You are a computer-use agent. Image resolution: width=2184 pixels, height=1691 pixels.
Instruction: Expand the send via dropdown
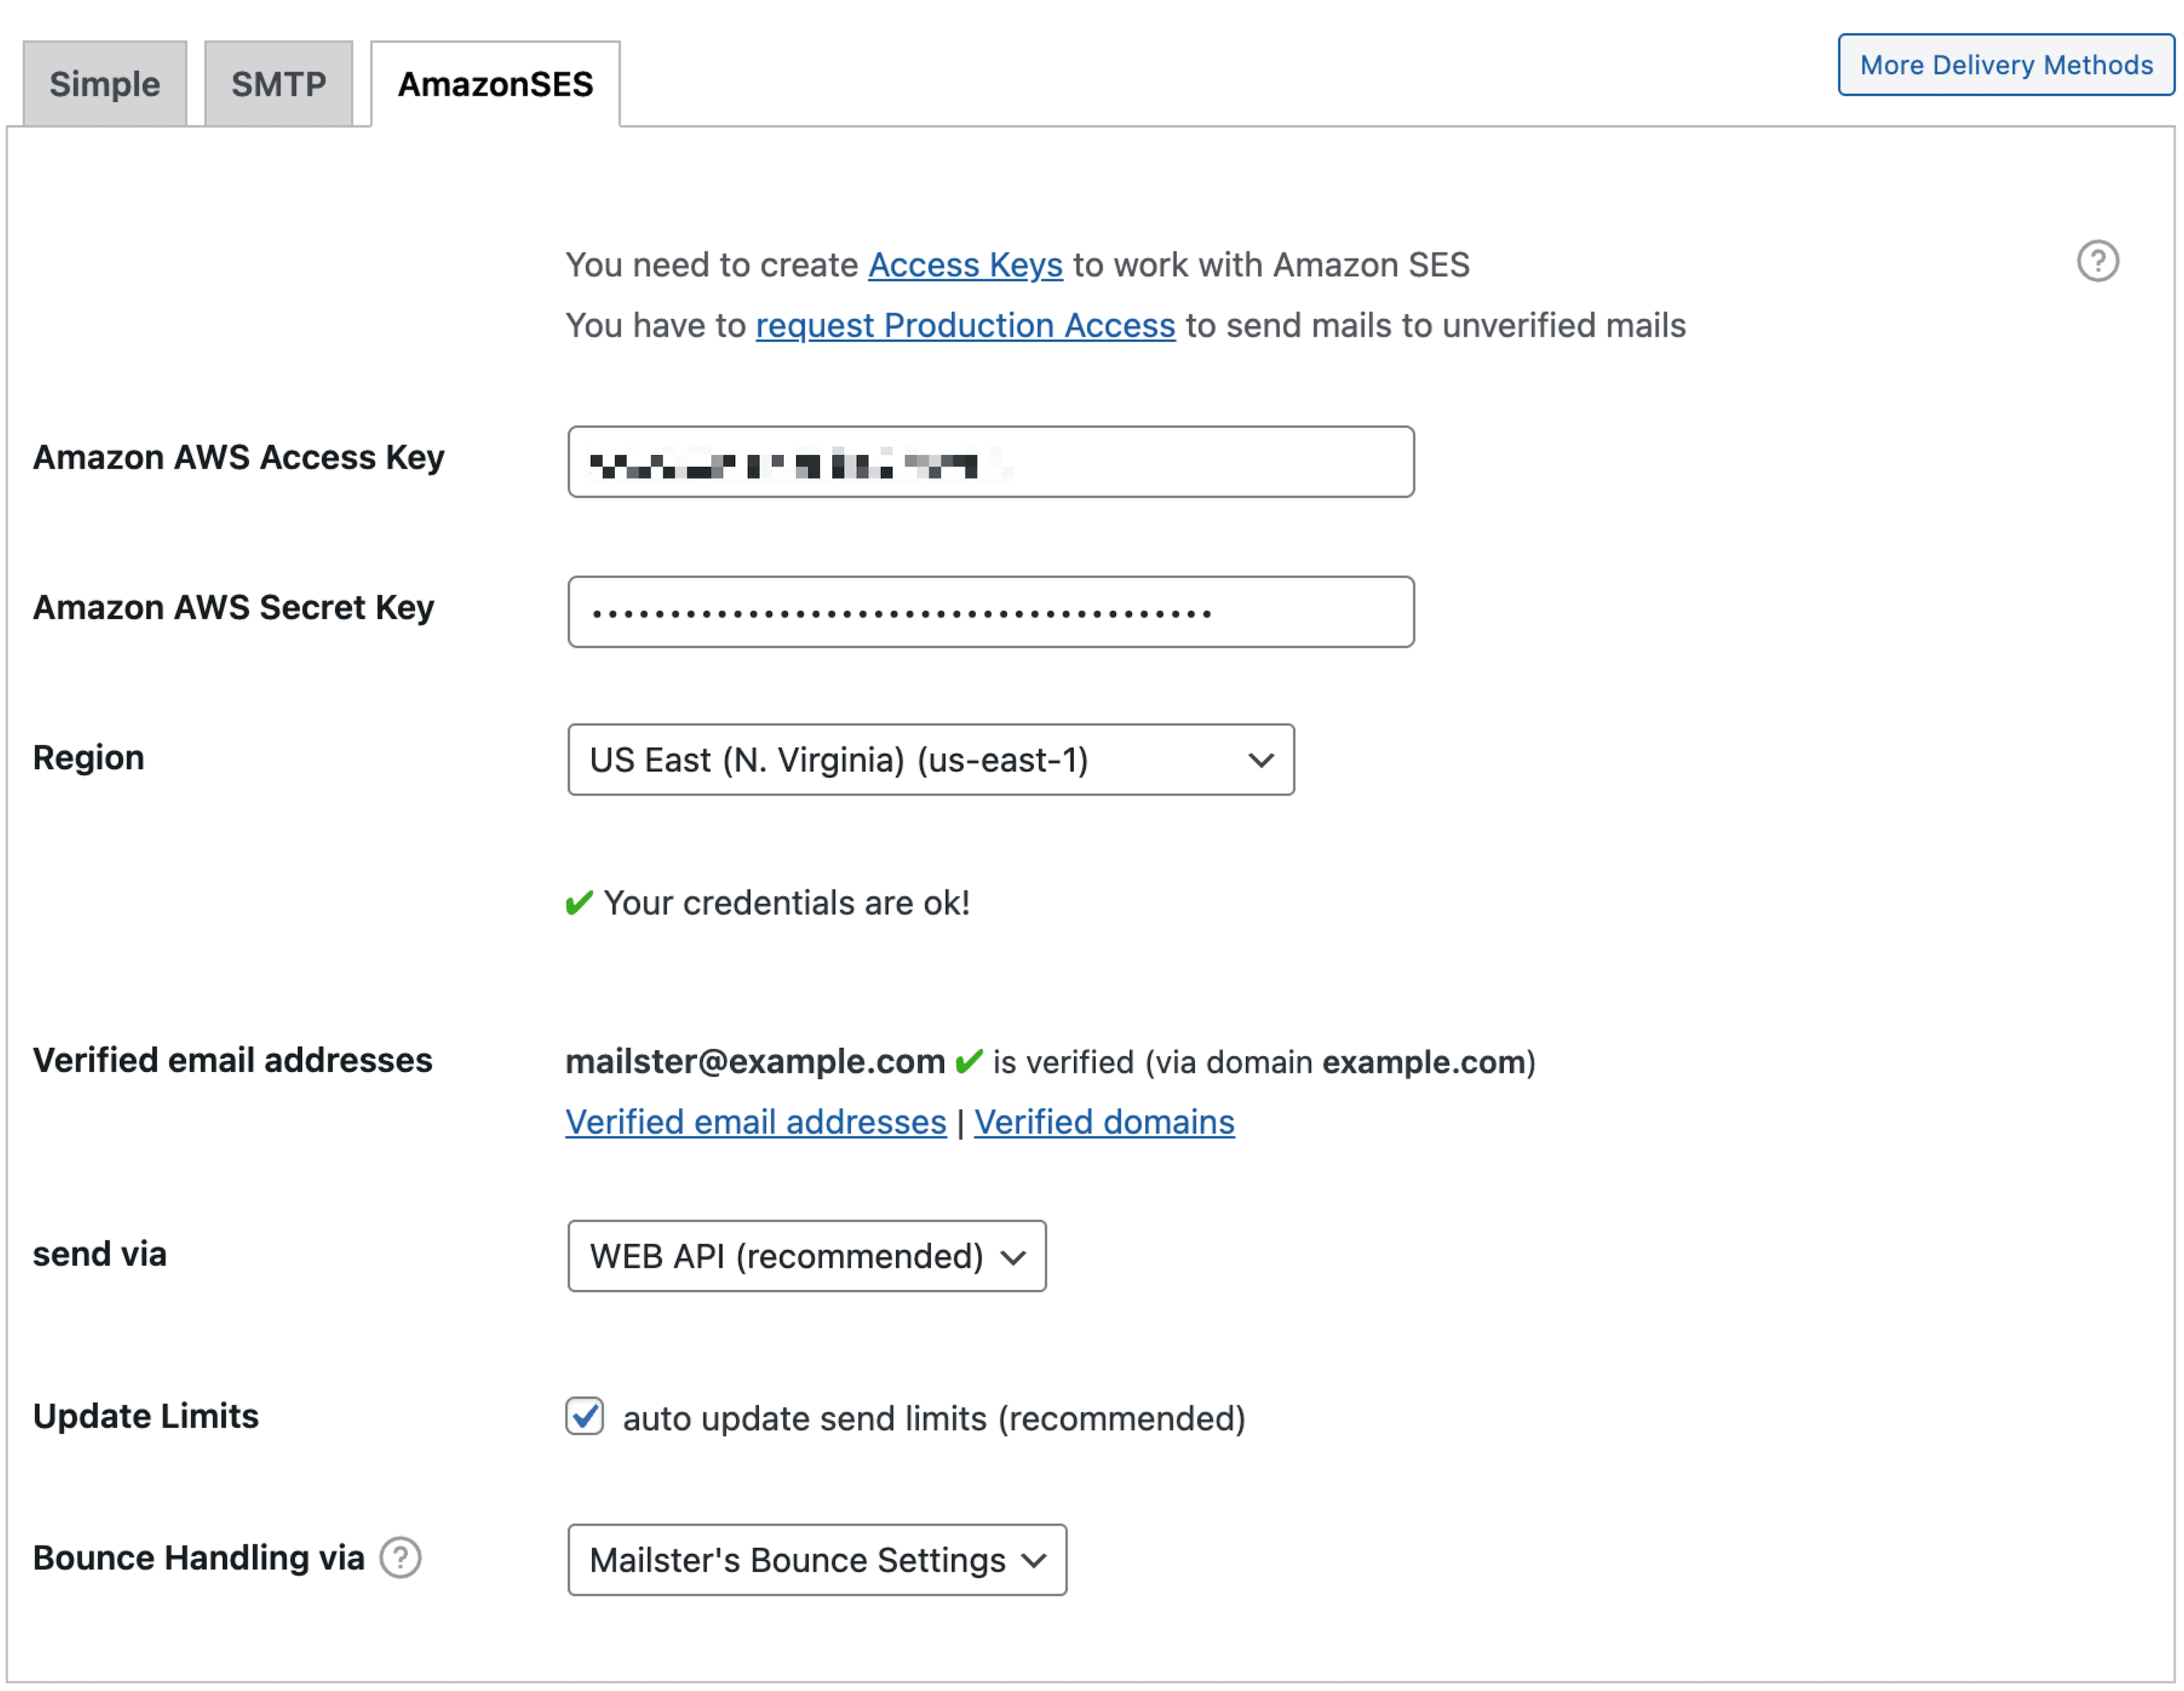pyautogui.click(x=806, y=1256)
